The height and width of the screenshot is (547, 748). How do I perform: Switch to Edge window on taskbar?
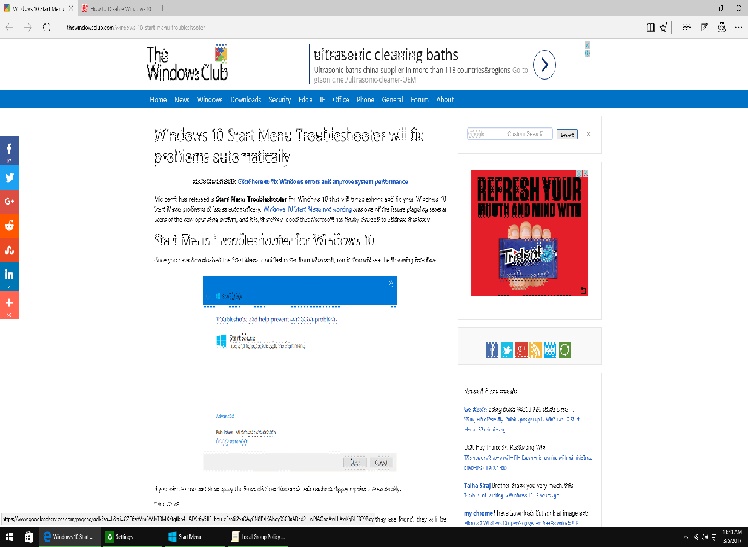(x=70, y=537)
